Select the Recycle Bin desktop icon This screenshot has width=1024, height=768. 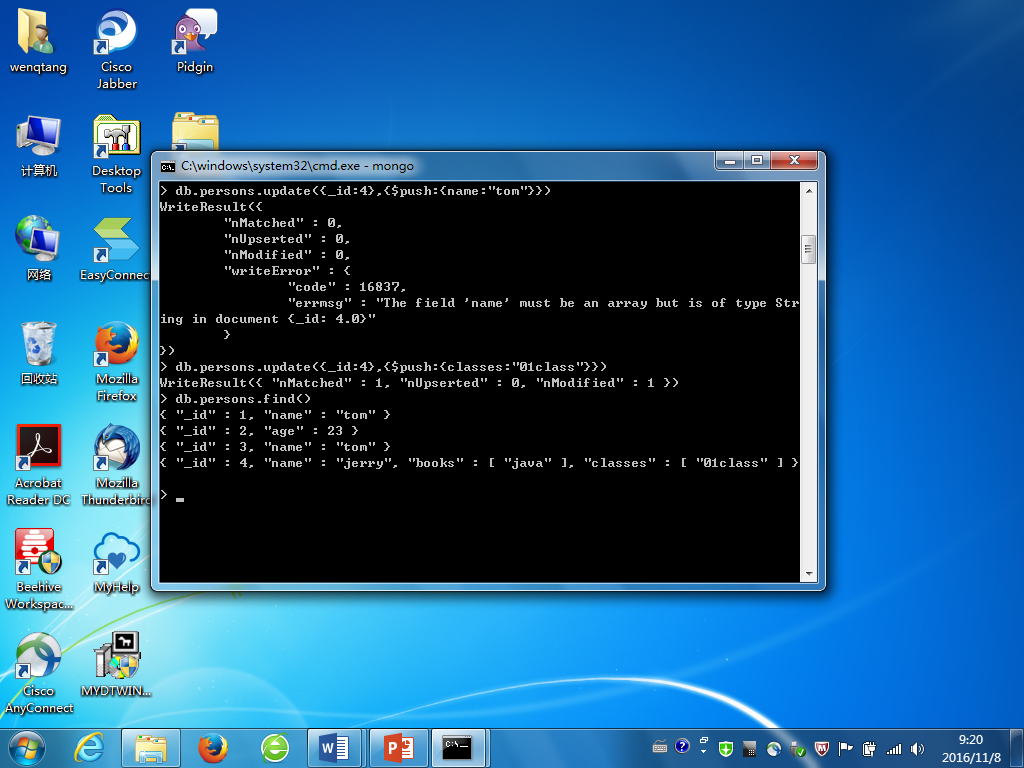click(x=39, y=346)
